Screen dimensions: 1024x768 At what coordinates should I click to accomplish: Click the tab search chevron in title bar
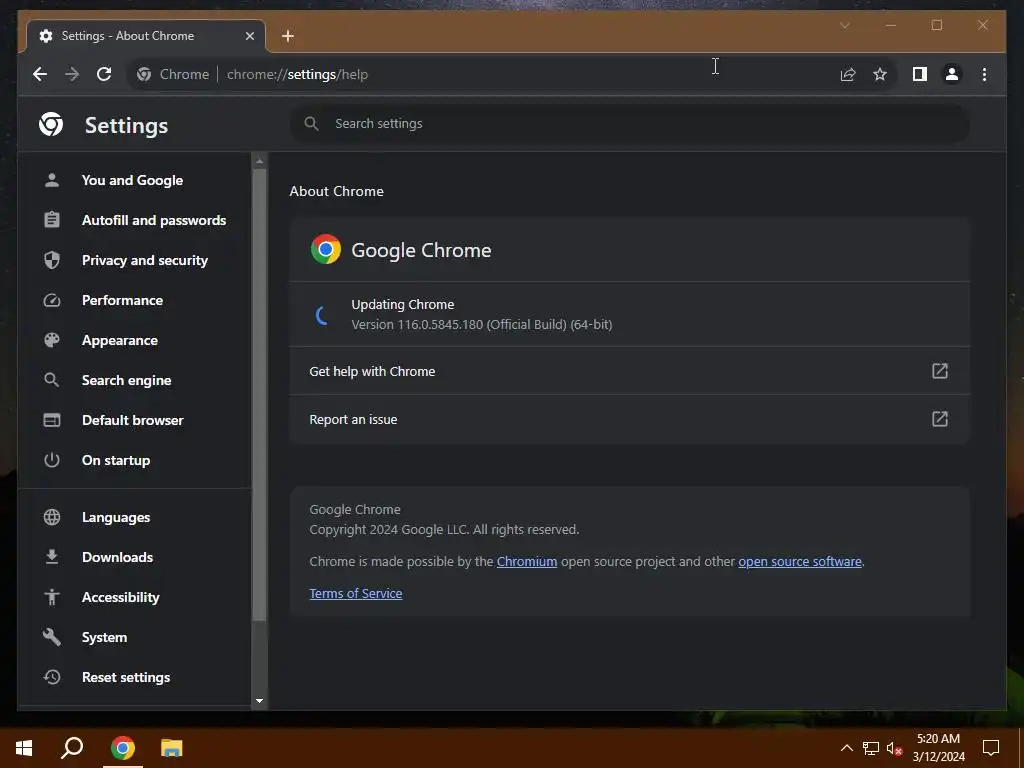pyautogui.click(x=844, y=25)
